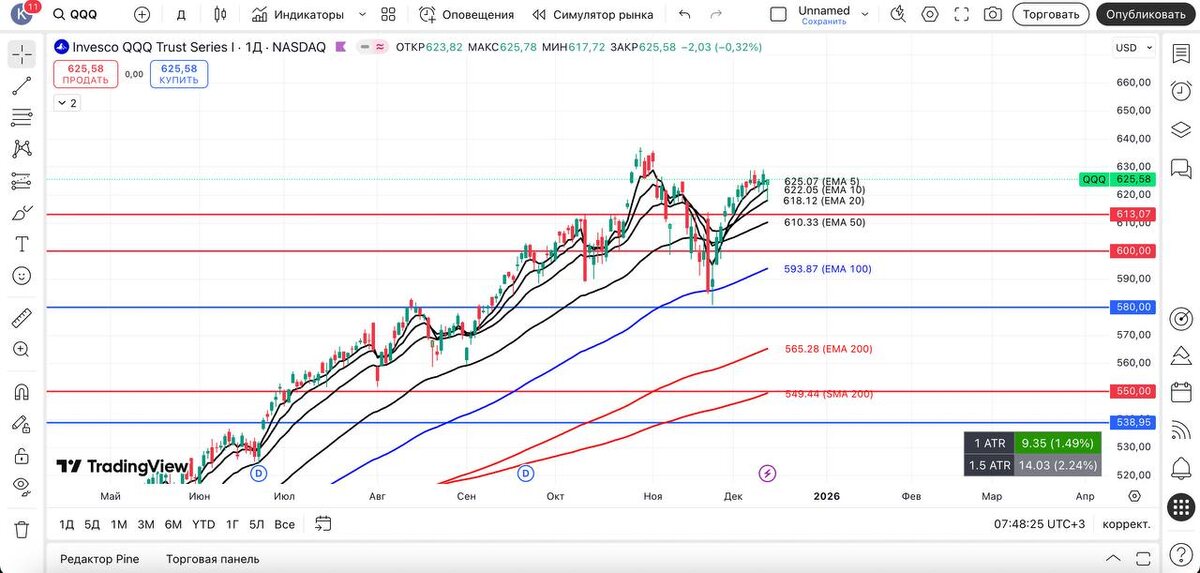
Task: Open the apps grid menu button
Action: 1181,506
